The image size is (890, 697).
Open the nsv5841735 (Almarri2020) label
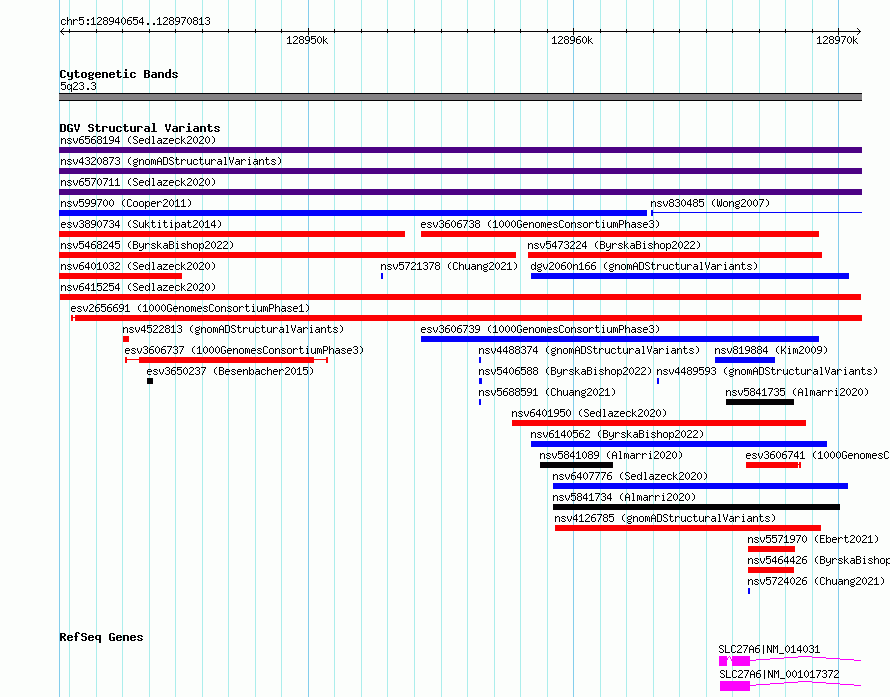click(797, 392)
